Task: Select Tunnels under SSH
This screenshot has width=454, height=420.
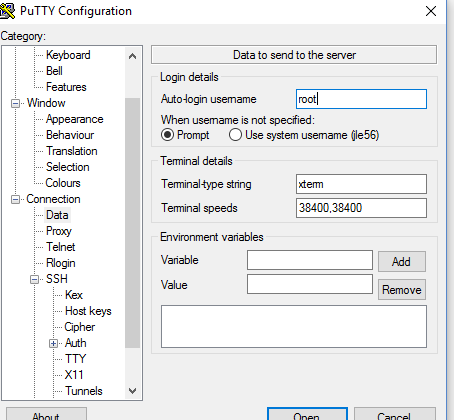Action: pyautogui.click(x=84, y=391)
